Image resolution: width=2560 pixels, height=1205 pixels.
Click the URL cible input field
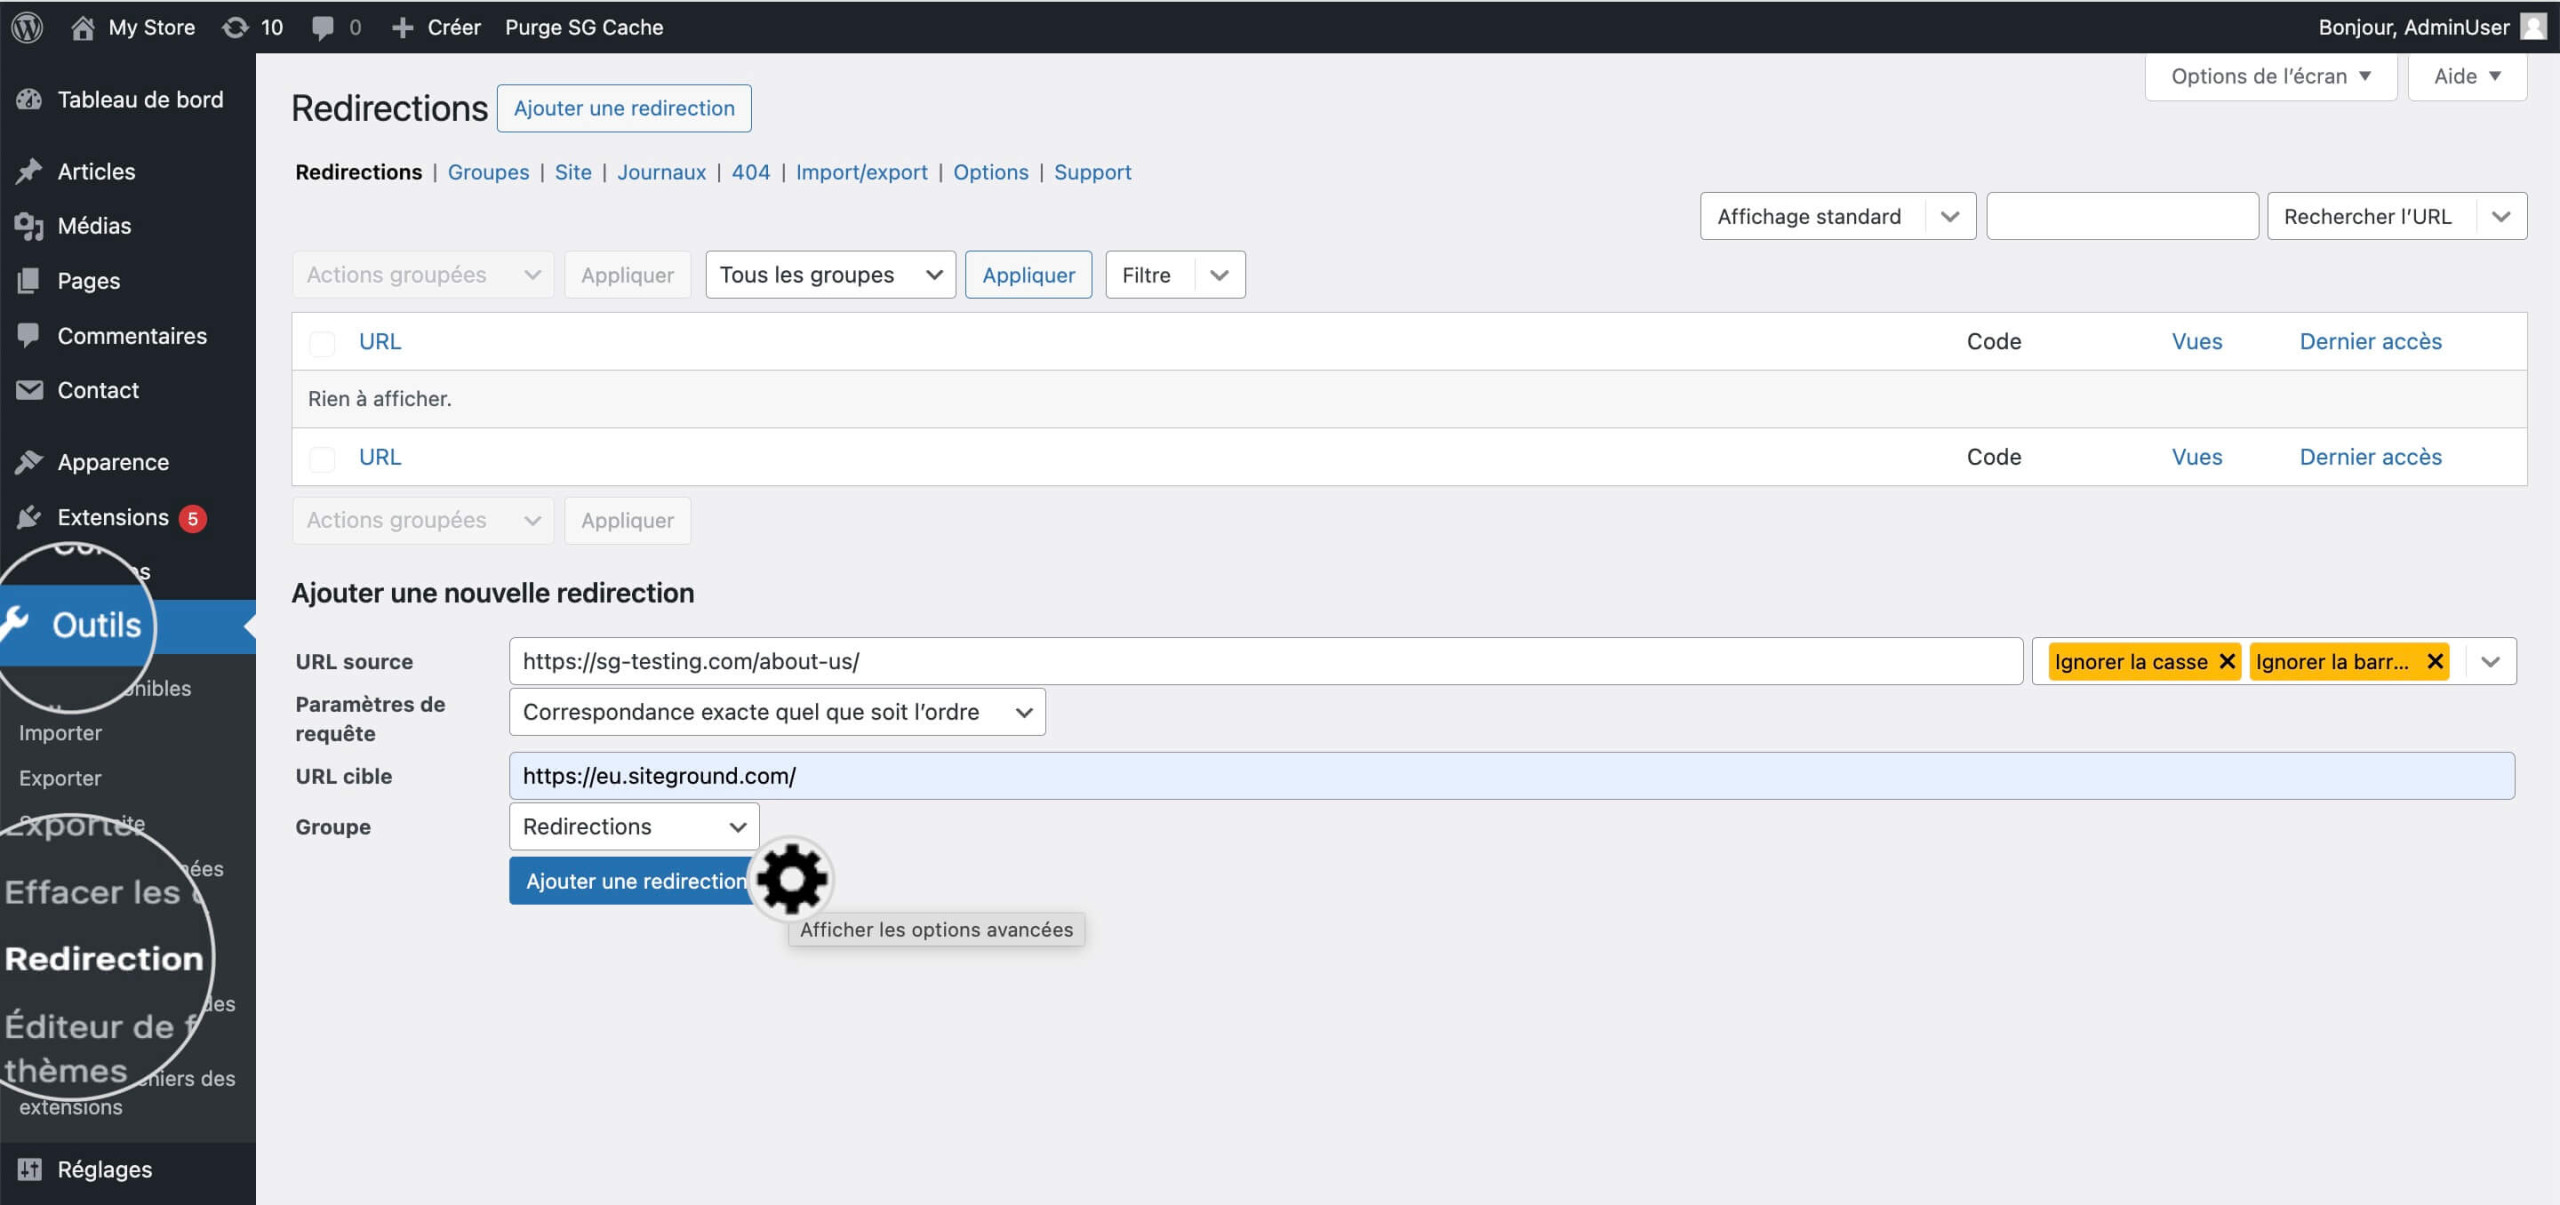1511,776
